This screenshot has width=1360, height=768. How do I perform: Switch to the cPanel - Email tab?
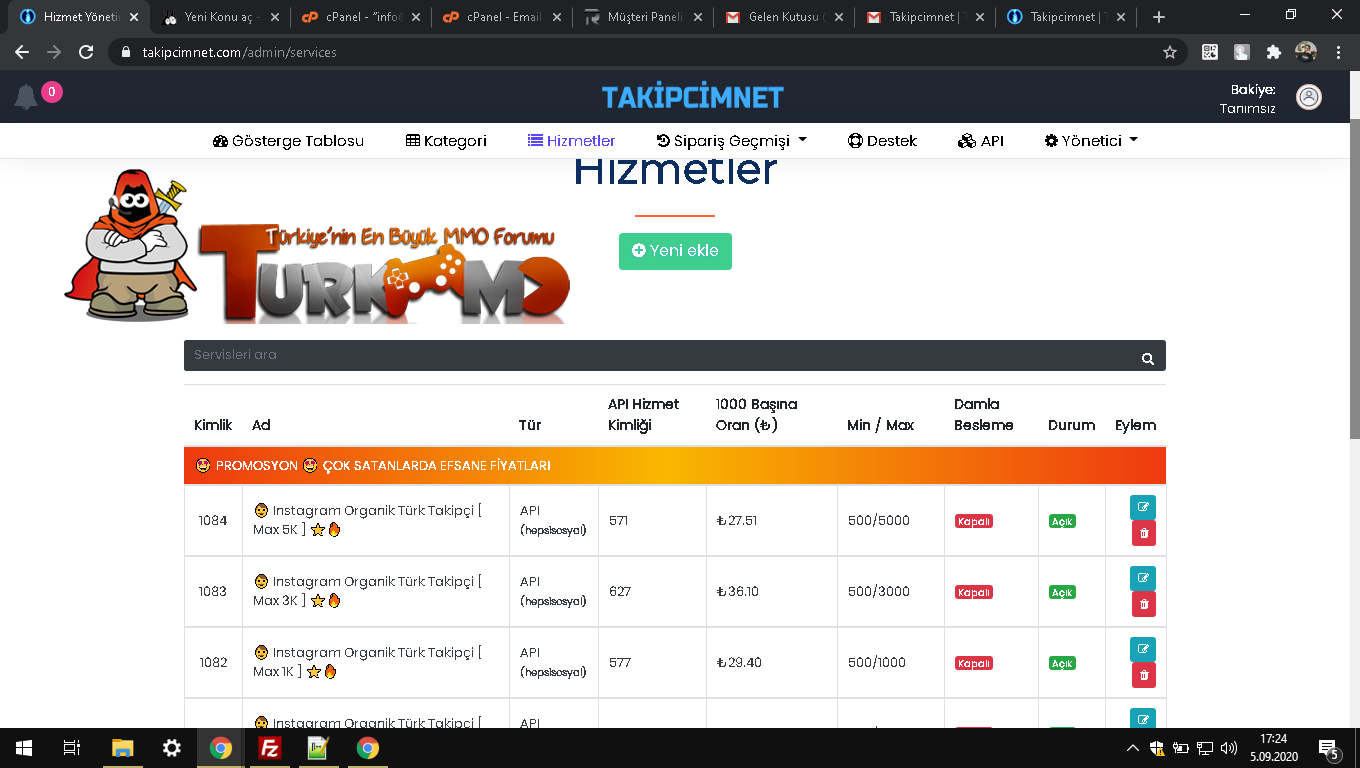tap(502, 17)
